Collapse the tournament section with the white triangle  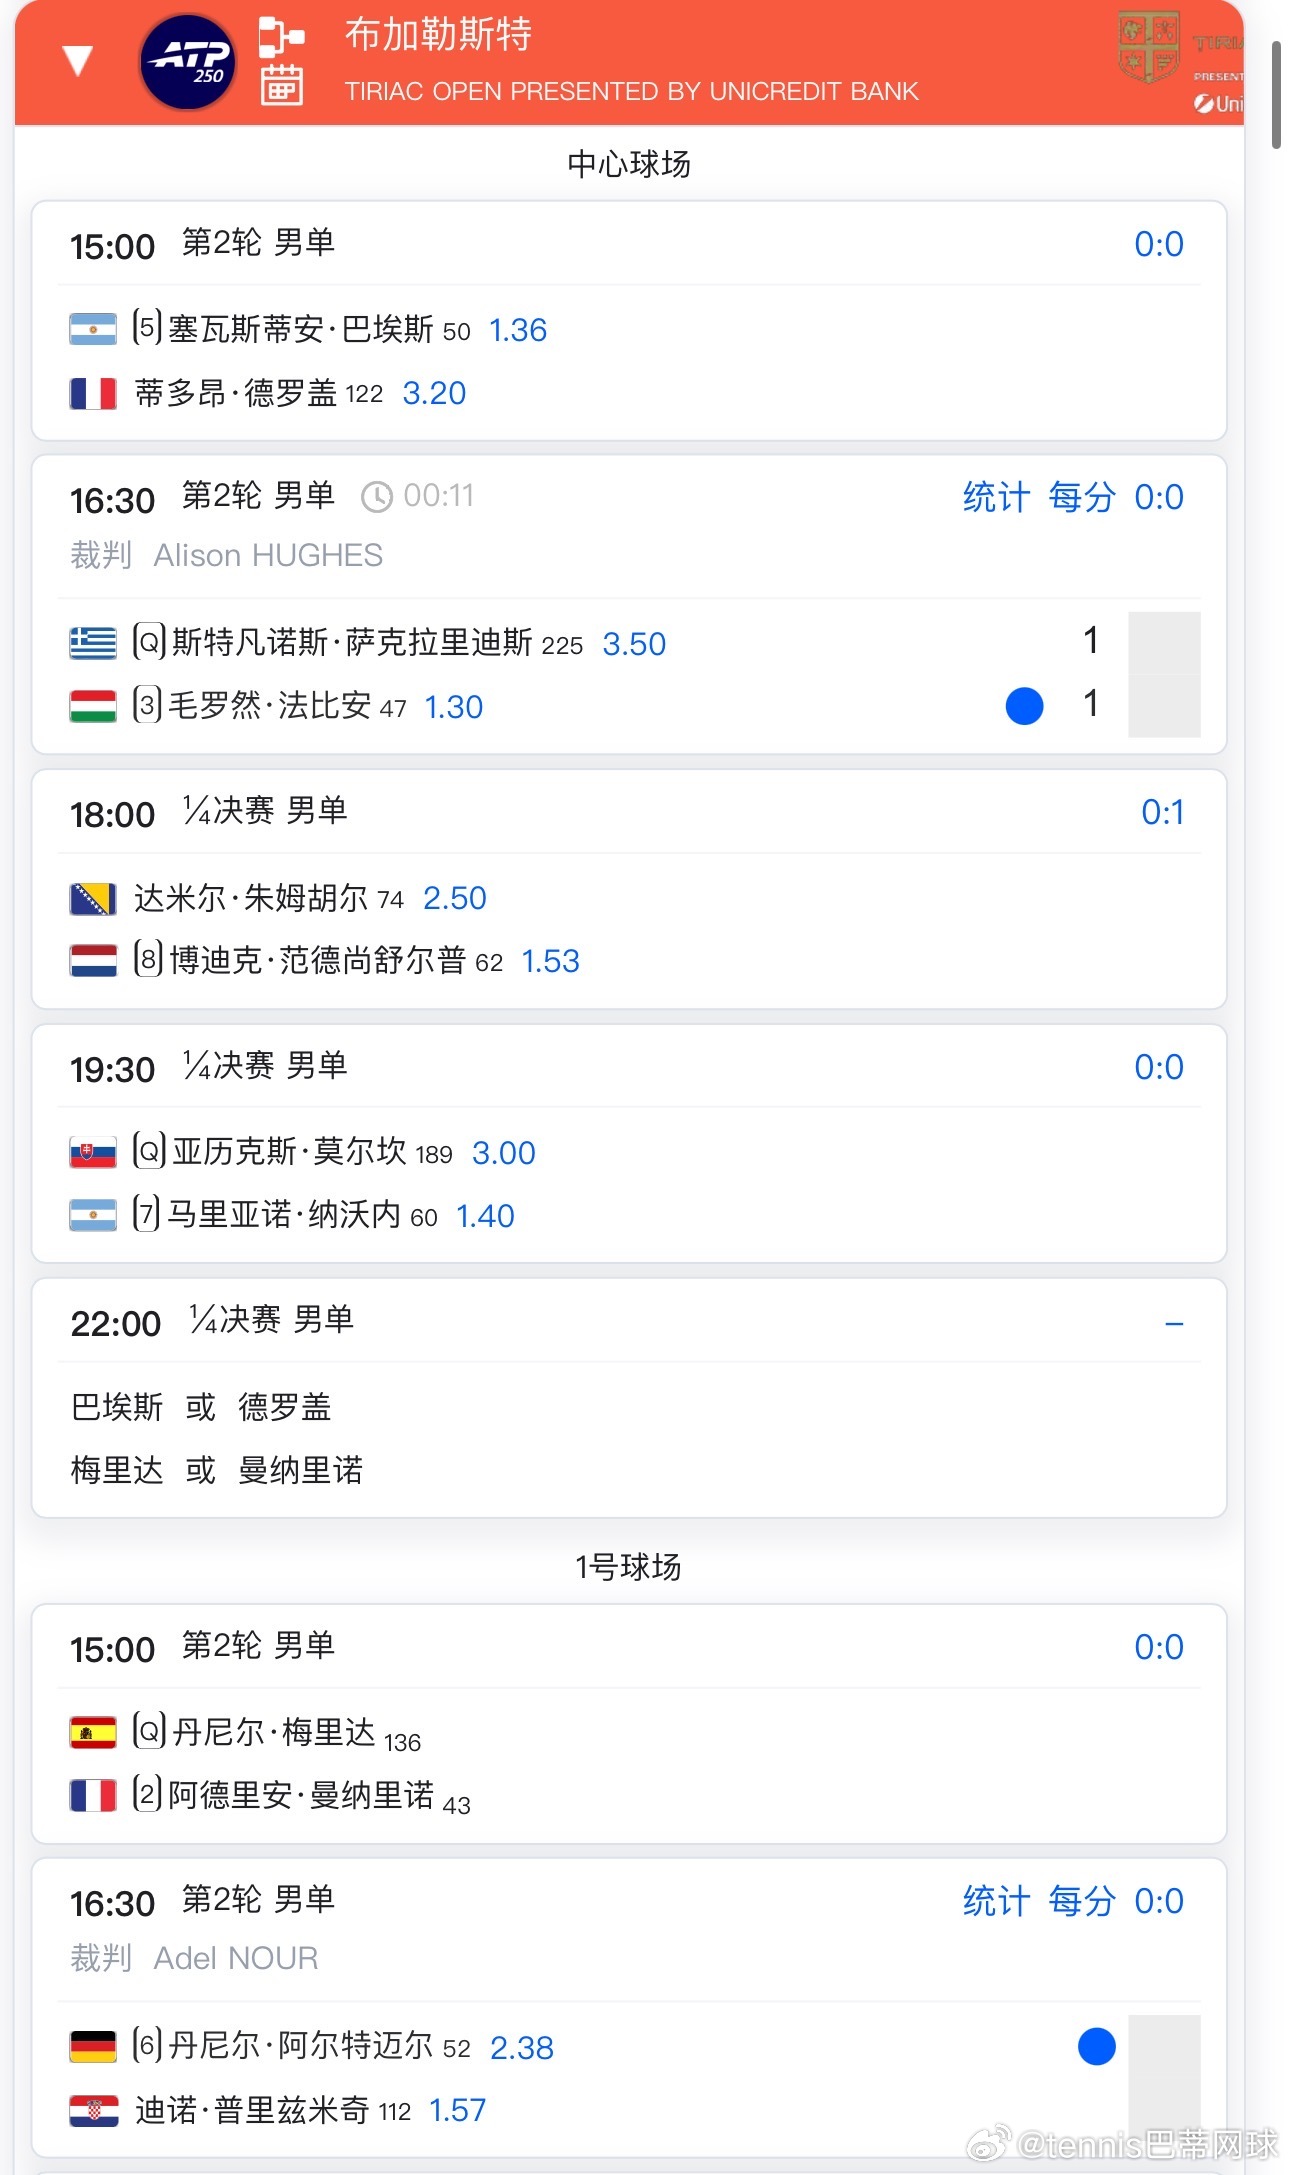[x=78, y=61]
